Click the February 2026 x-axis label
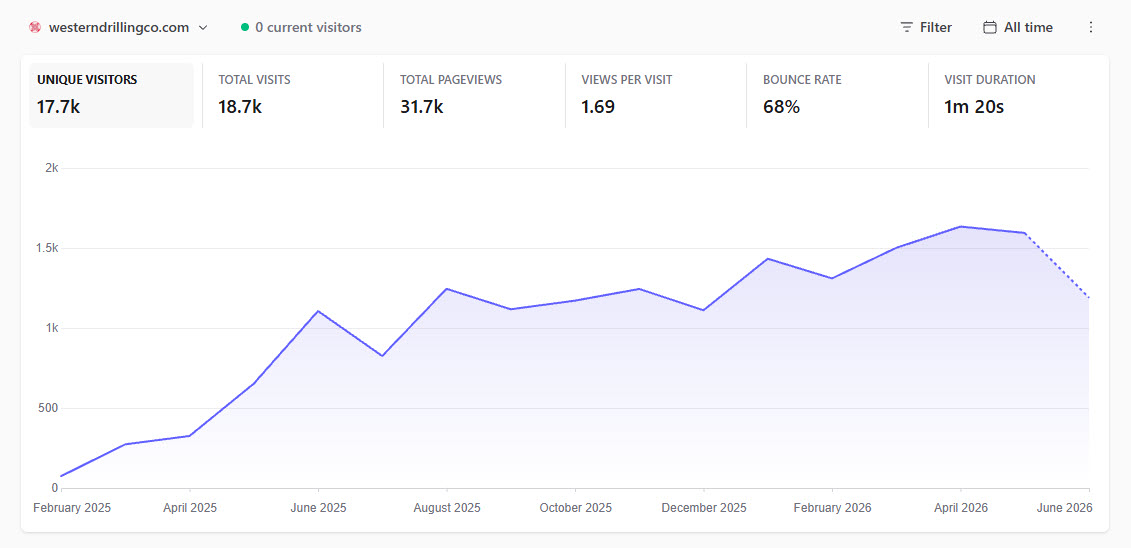 coord(832,508)
